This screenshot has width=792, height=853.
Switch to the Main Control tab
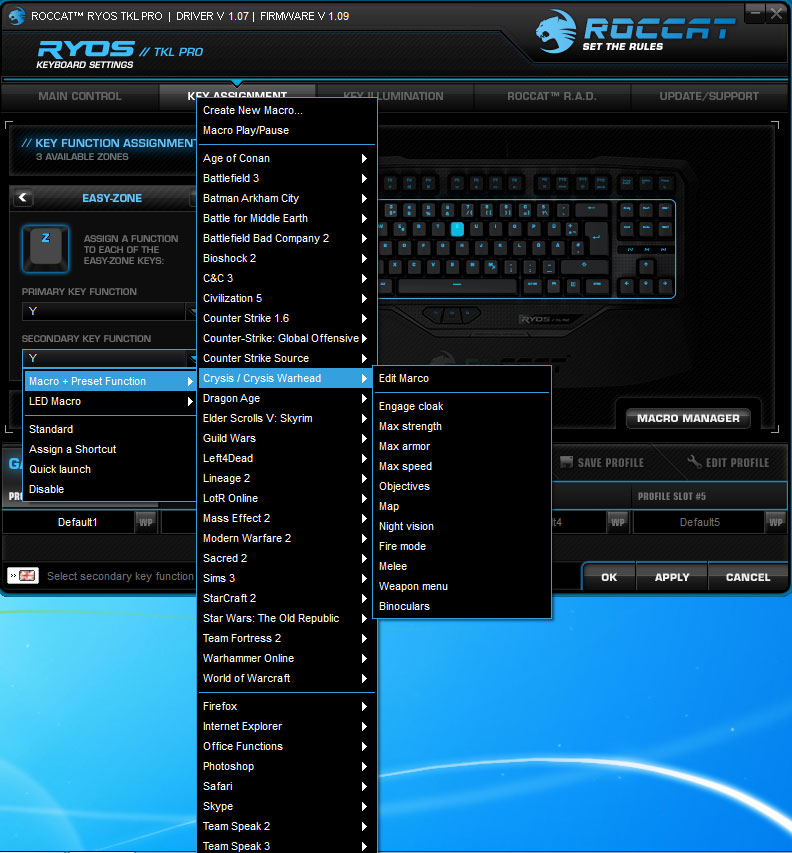coord(80,96)
